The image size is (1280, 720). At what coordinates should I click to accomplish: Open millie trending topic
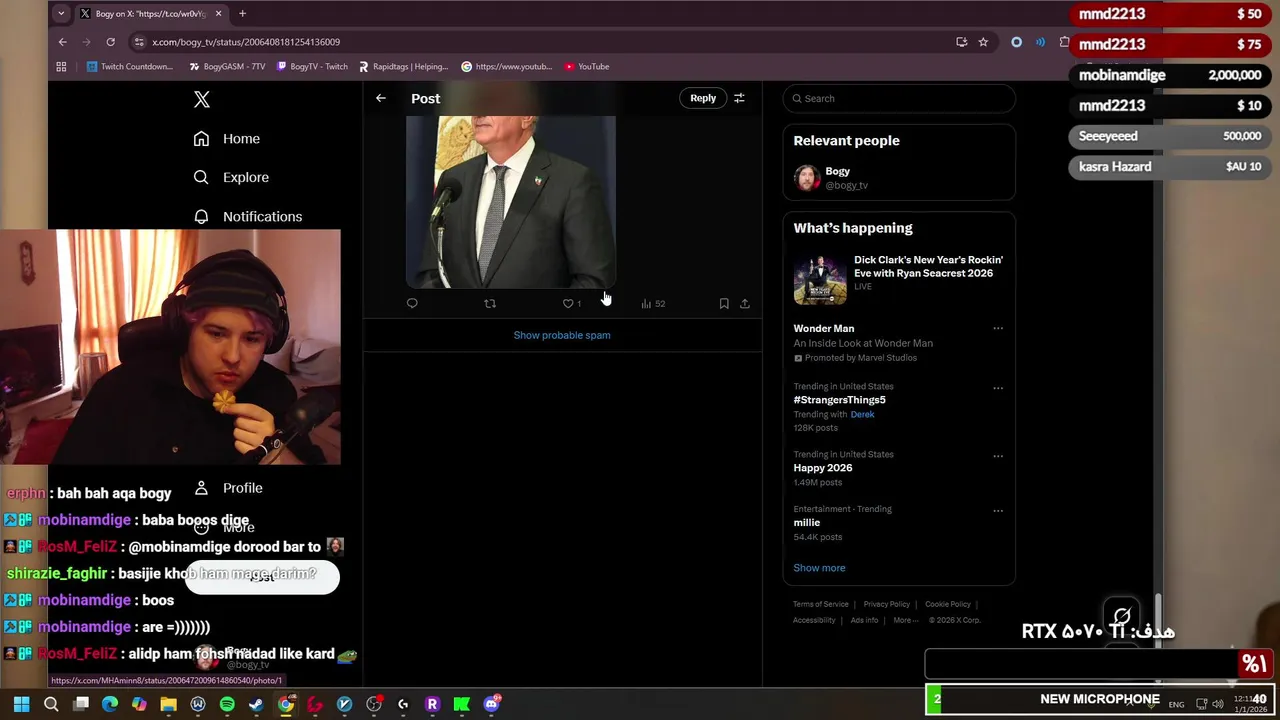[806, 522]
